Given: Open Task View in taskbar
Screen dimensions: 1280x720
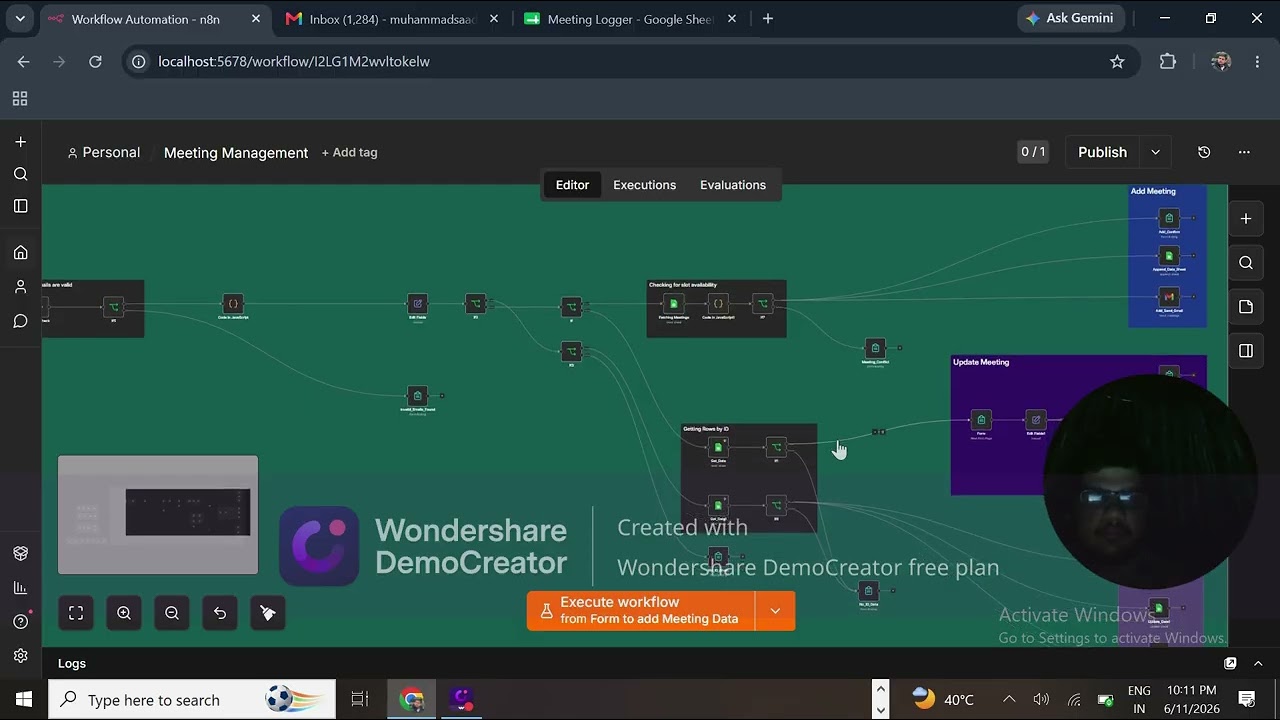Looking at the screenshot, I should (x=360, y=699).
